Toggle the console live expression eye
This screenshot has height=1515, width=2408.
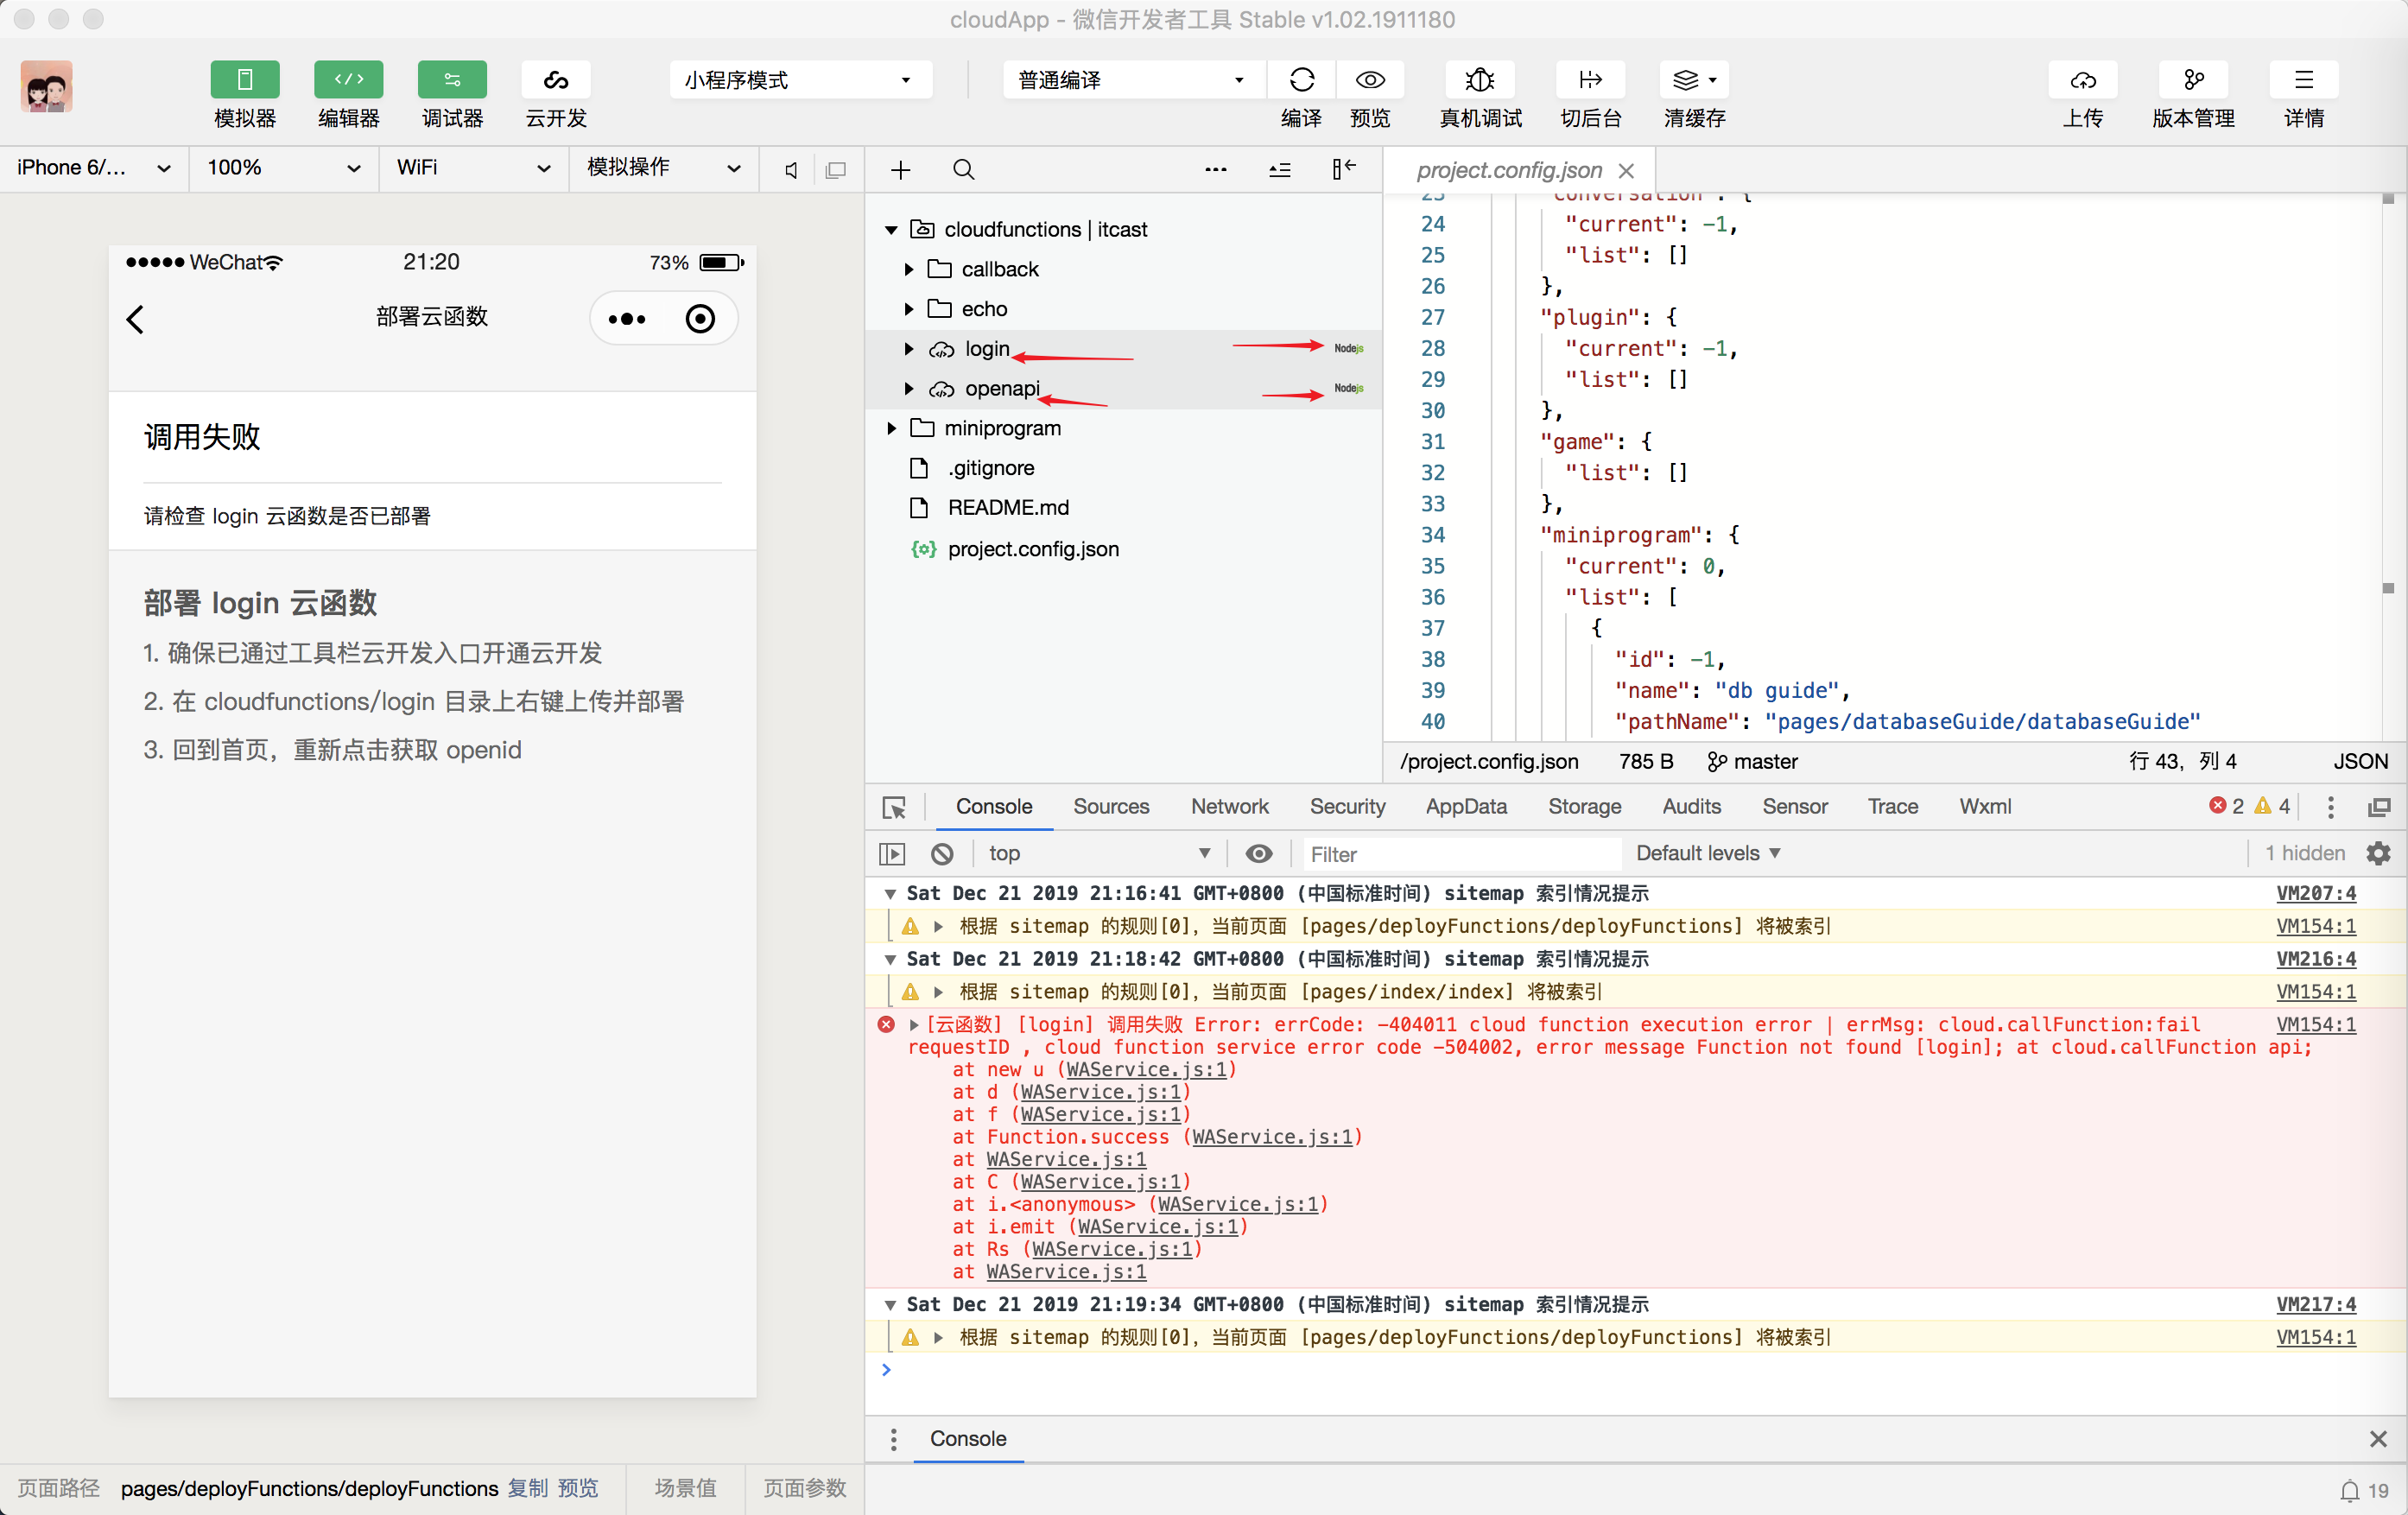click(x=1259, y=854)
